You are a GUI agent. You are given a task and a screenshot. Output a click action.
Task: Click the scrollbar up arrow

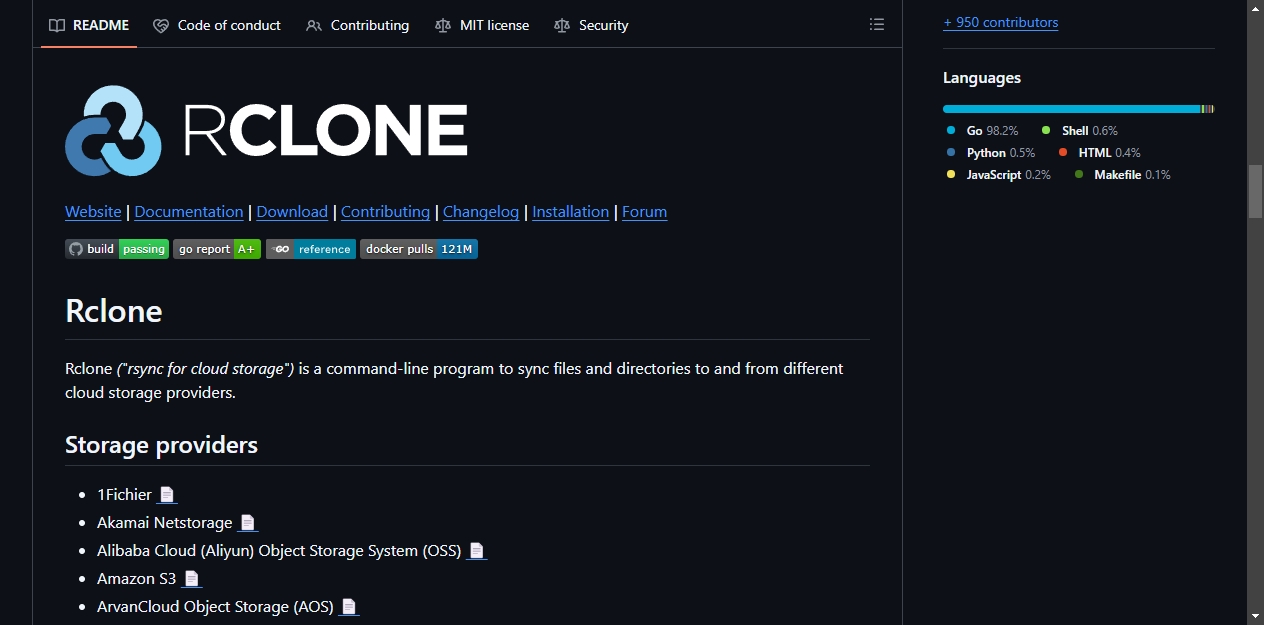[x=1255, y=8]
